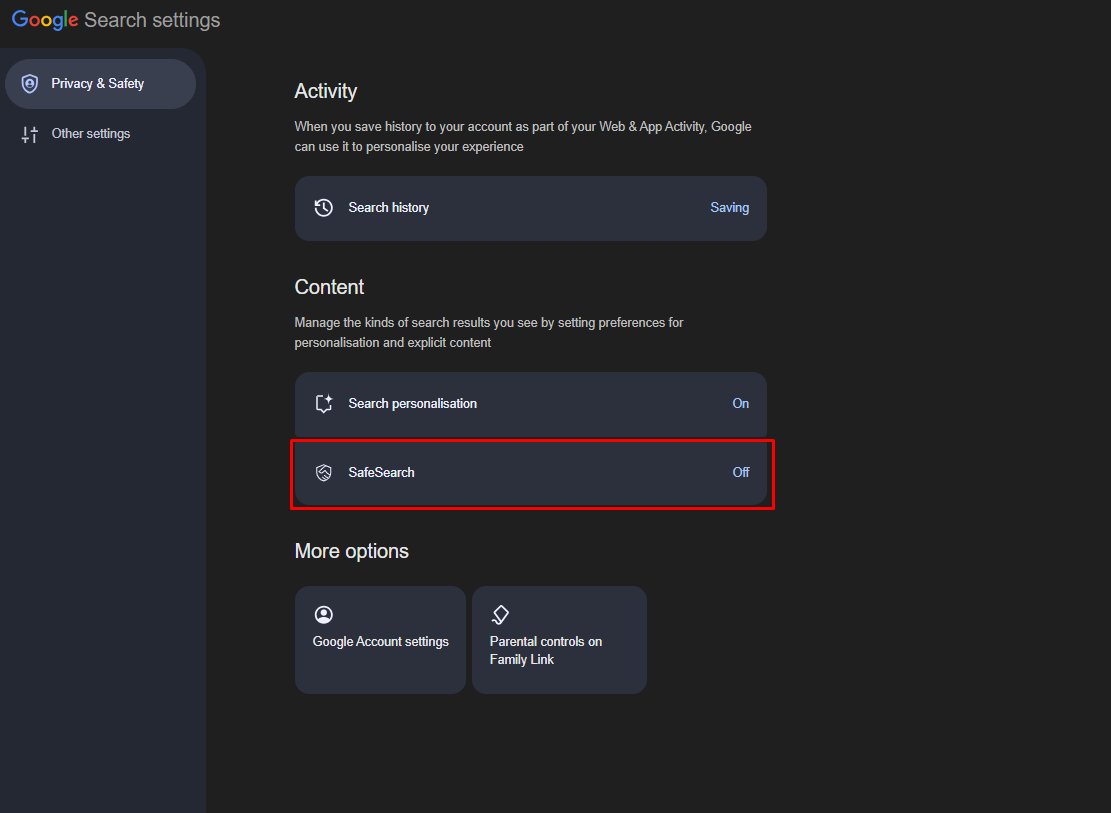Click the Google Account settings person icon
This screenshot has width=1111, height=813.
click(x=323, y=614)
